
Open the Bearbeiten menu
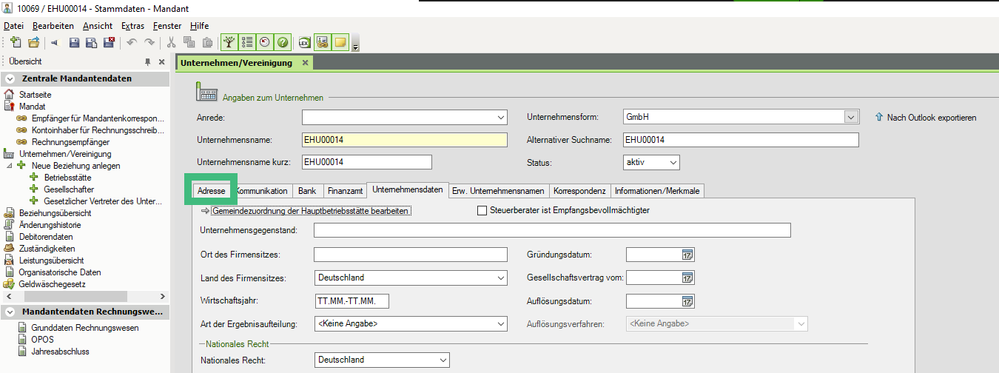pos(53,26)
